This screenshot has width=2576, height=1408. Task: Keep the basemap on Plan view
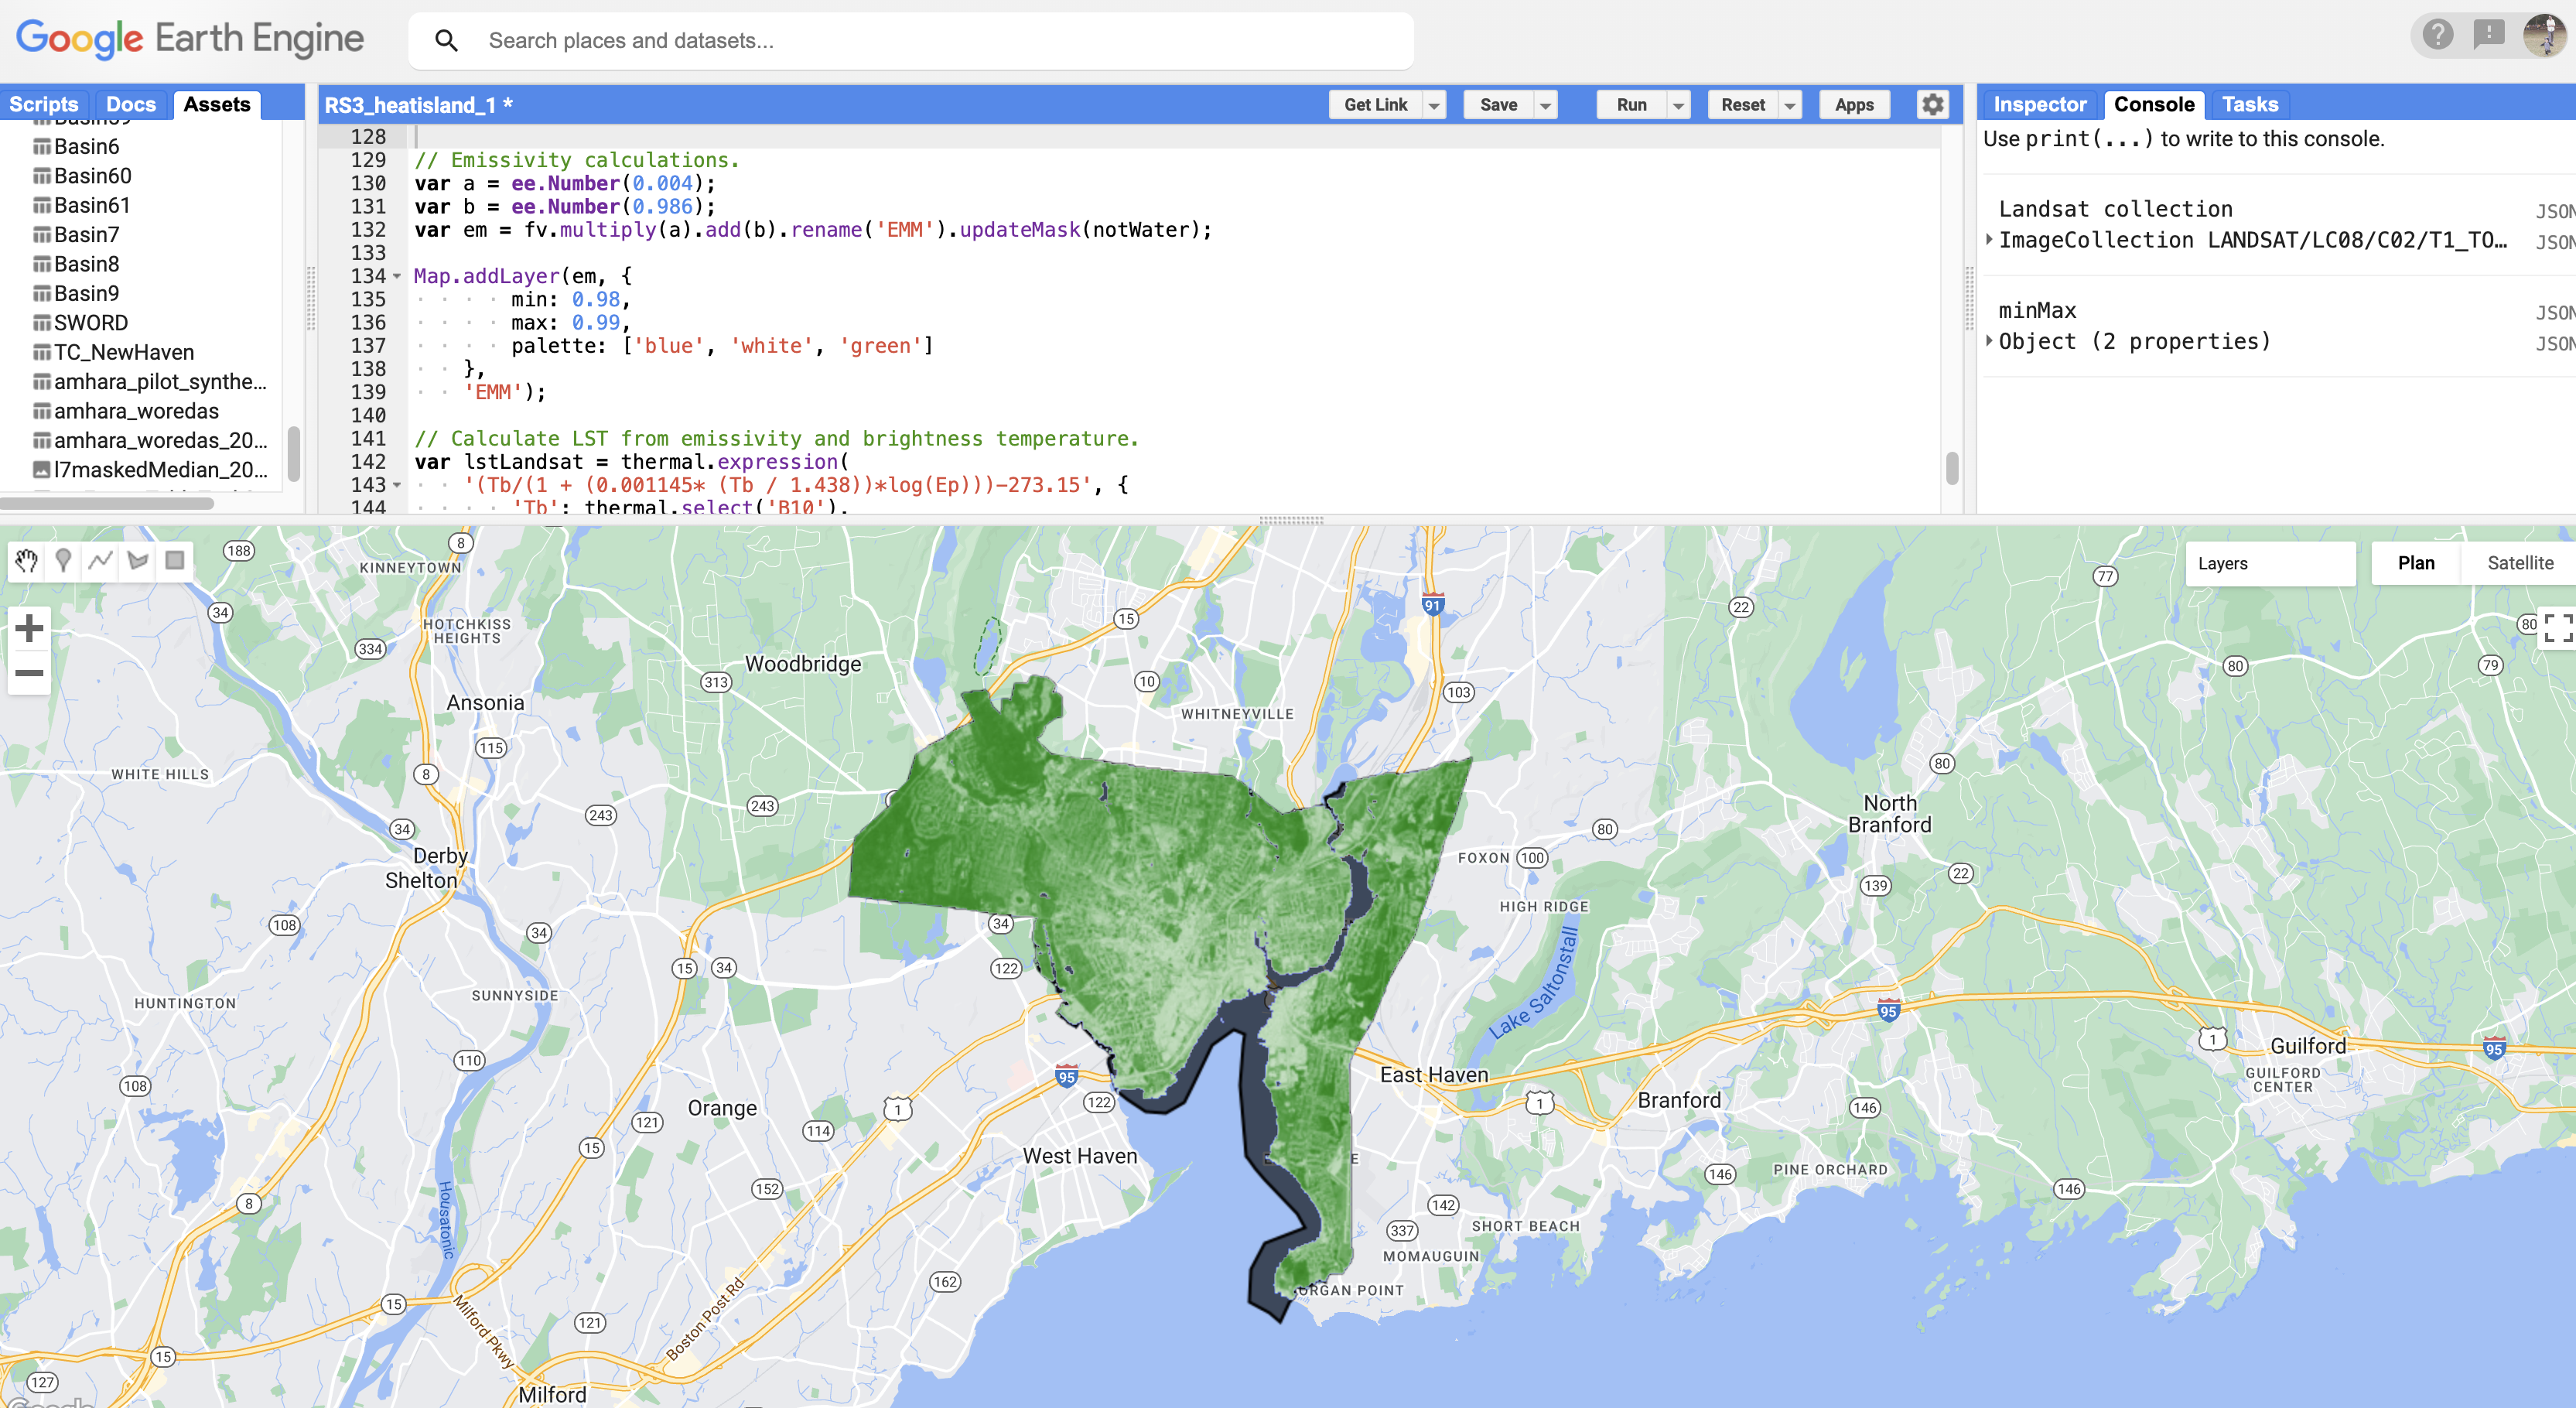pos(2415,563)
